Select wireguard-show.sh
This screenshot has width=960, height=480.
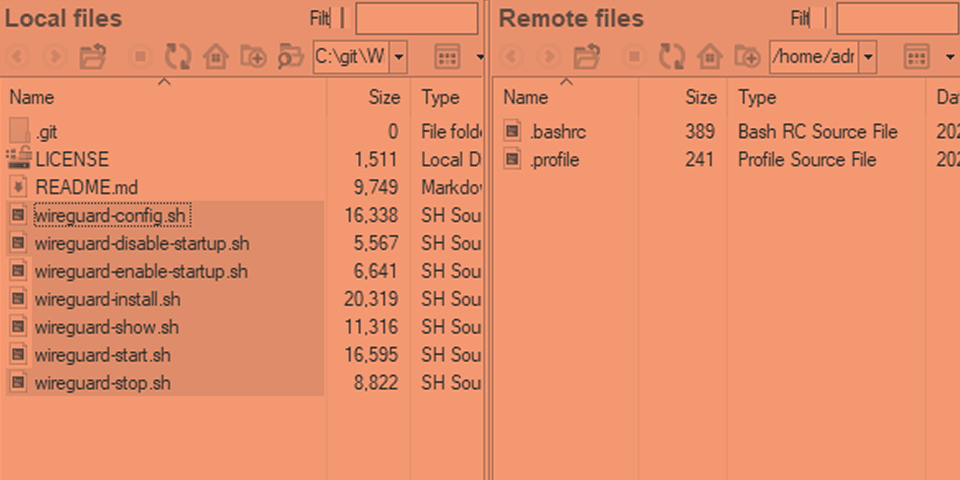coord(107,327)
